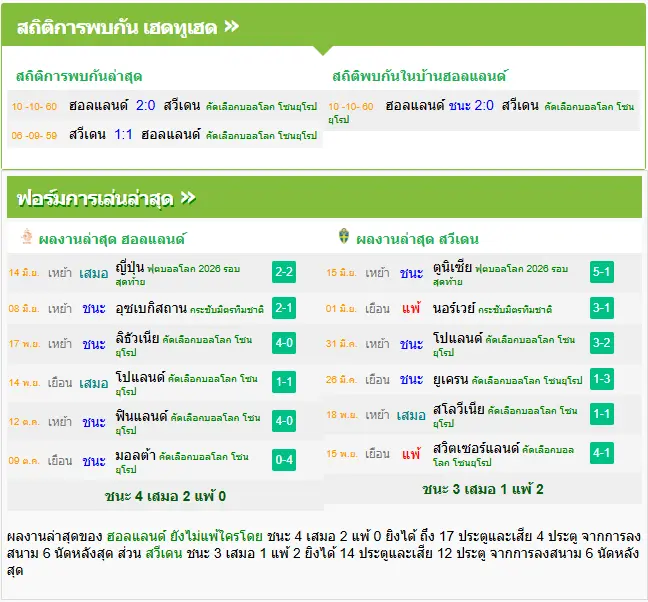Click green ฮอลแลนด์ ยังไม่แพ้ใครโดย text in summary paragraph

tap(185, 536)
